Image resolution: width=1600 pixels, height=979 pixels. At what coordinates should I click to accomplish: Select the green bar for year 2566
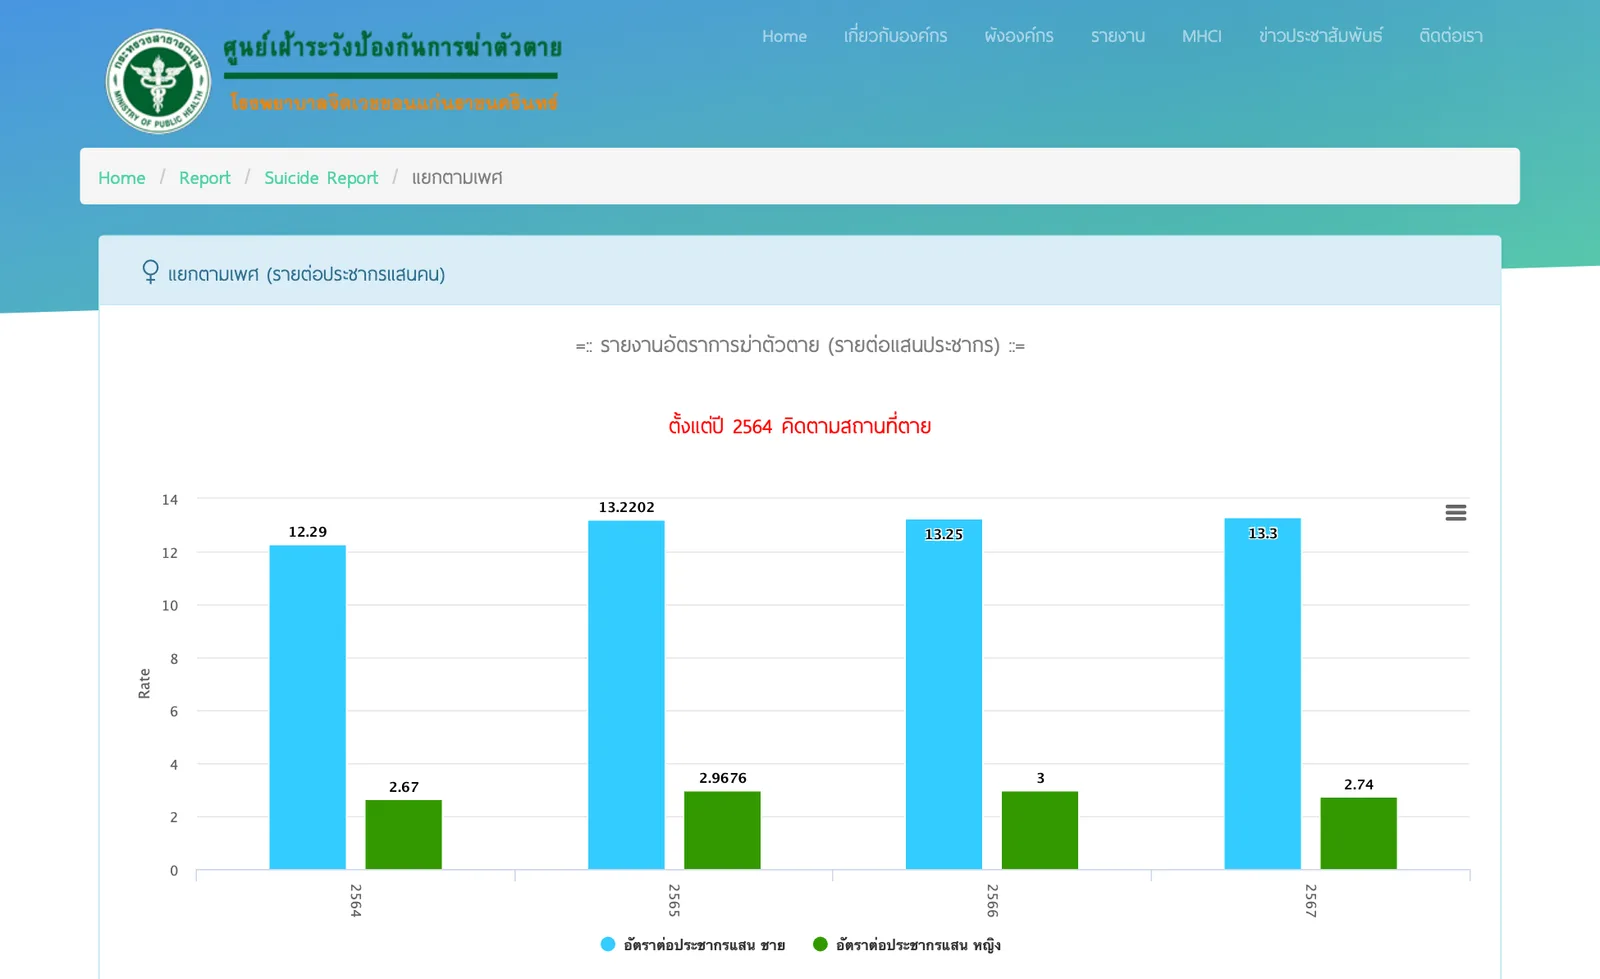coord(1040,830)
